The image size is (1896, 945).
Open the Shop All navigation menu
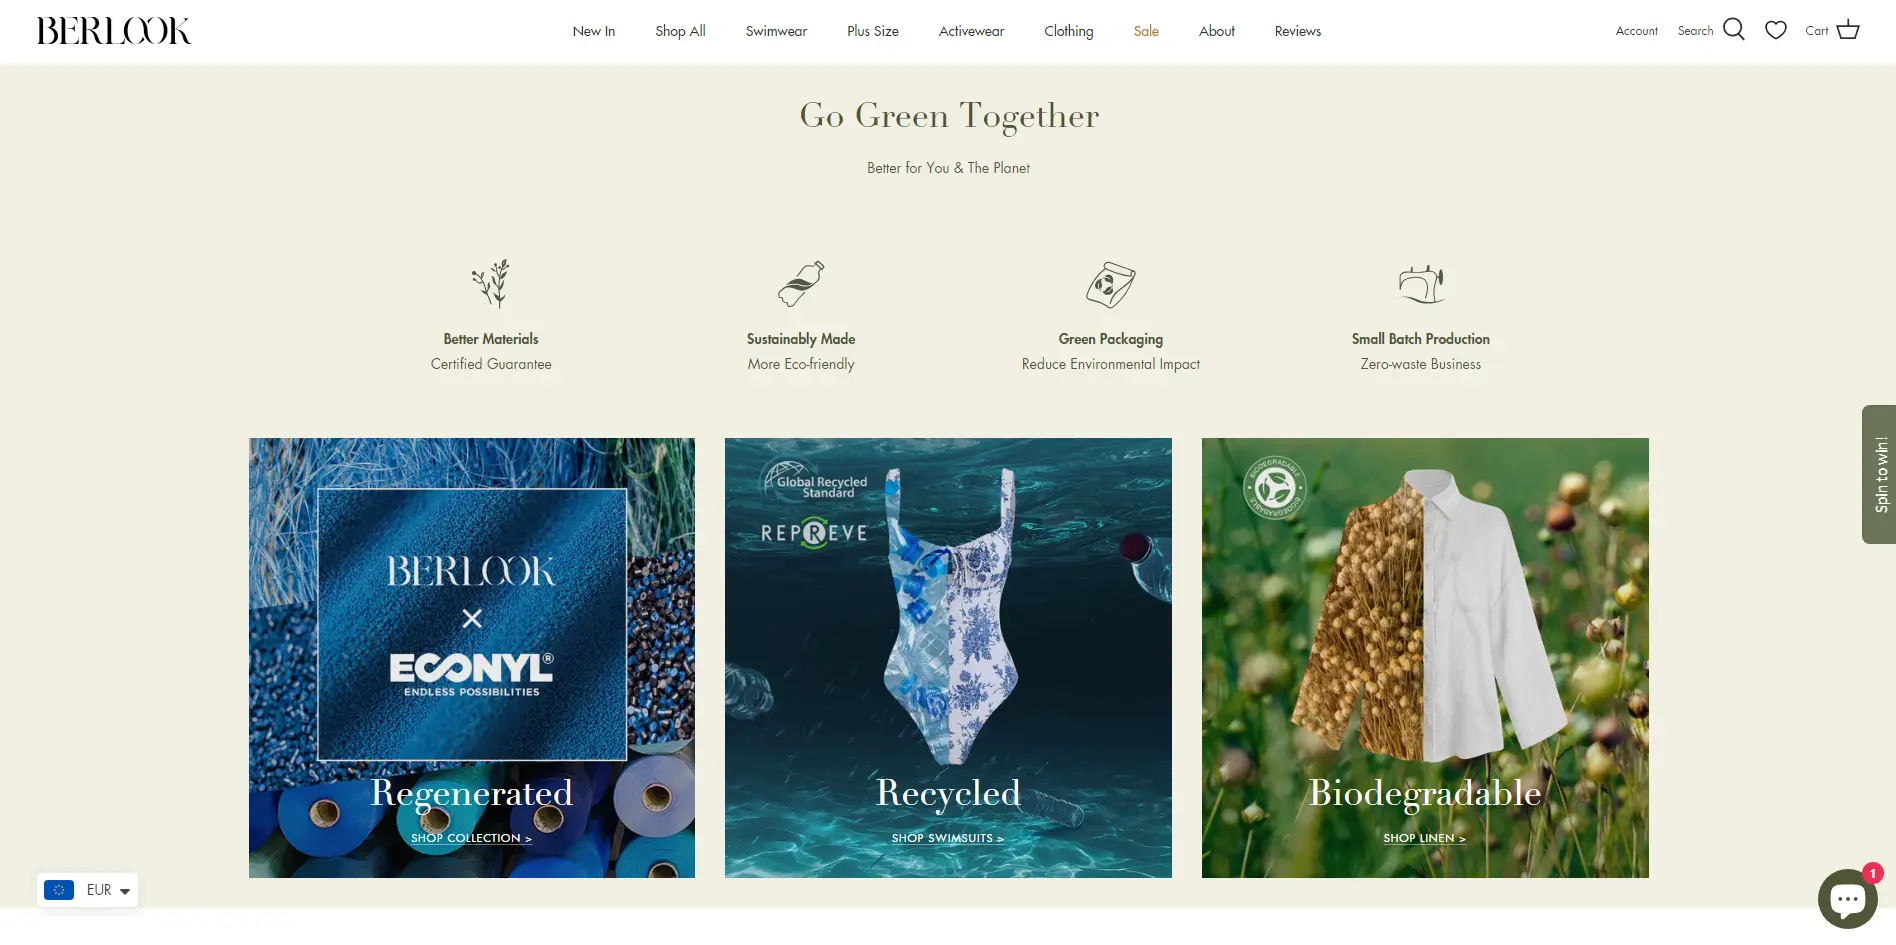point(680,31)
